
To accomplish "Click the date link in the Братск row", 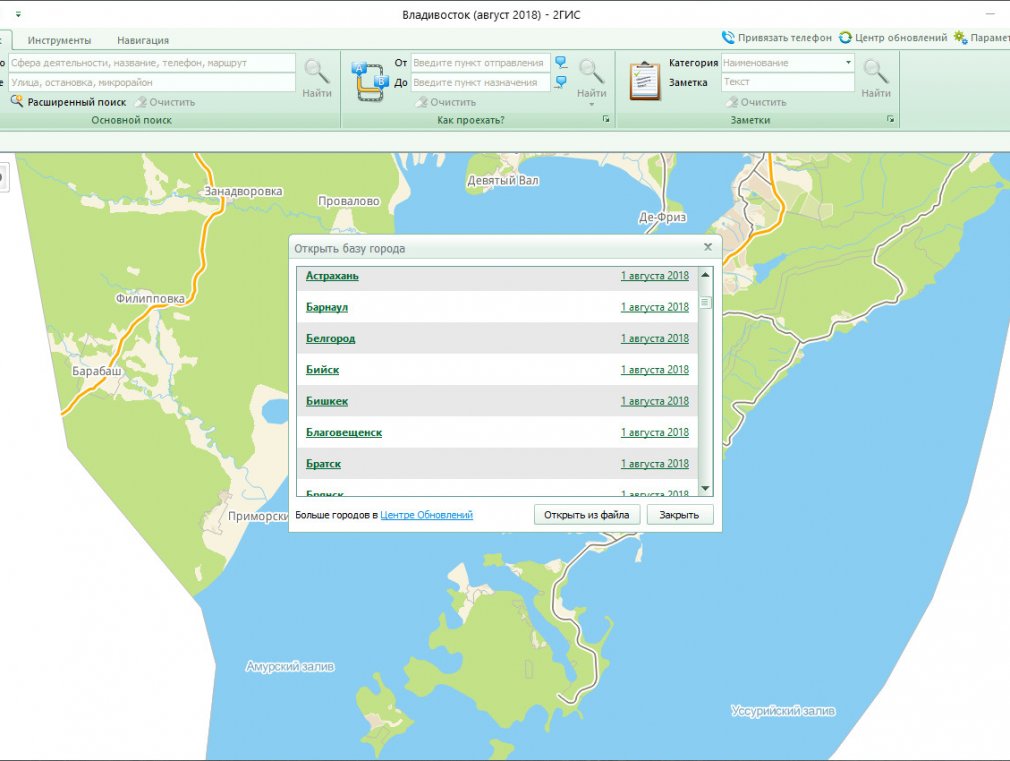I will [x=654, y=464].
